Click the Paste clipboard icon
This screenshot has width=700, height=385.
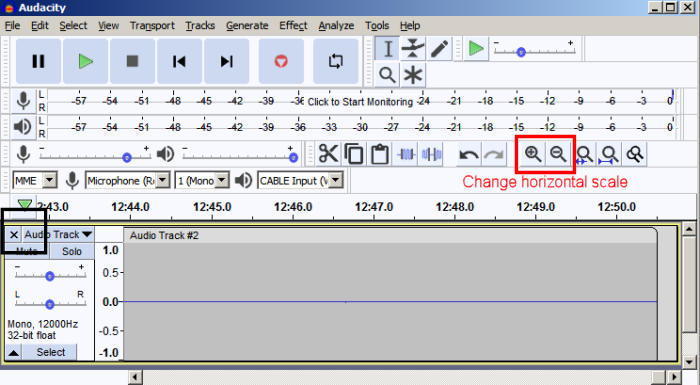[x=380, y=155]
